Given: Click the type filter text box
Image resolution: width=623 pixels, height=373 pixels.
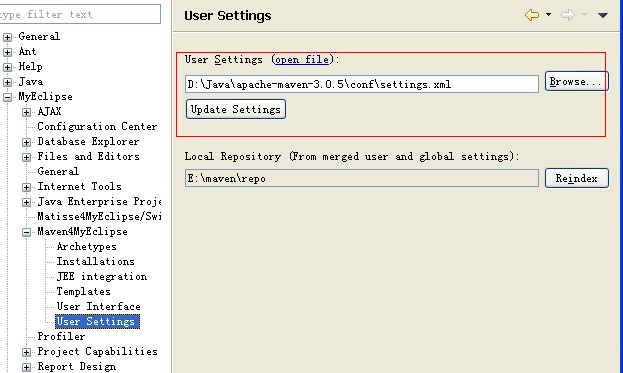Looking at the screenshot, I should [x=79, y=14].
